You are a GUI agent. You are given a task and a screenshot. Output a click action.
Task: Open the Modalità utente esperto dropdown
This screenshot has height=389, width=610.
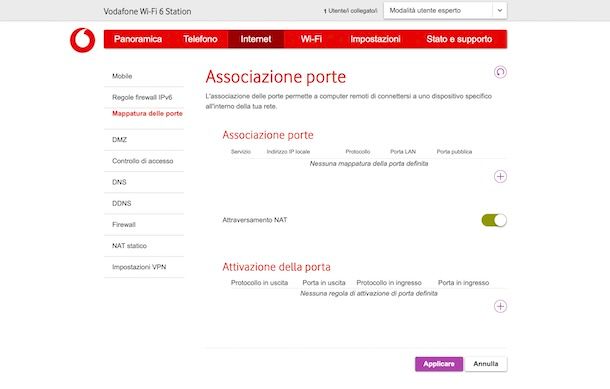[445, 11]
